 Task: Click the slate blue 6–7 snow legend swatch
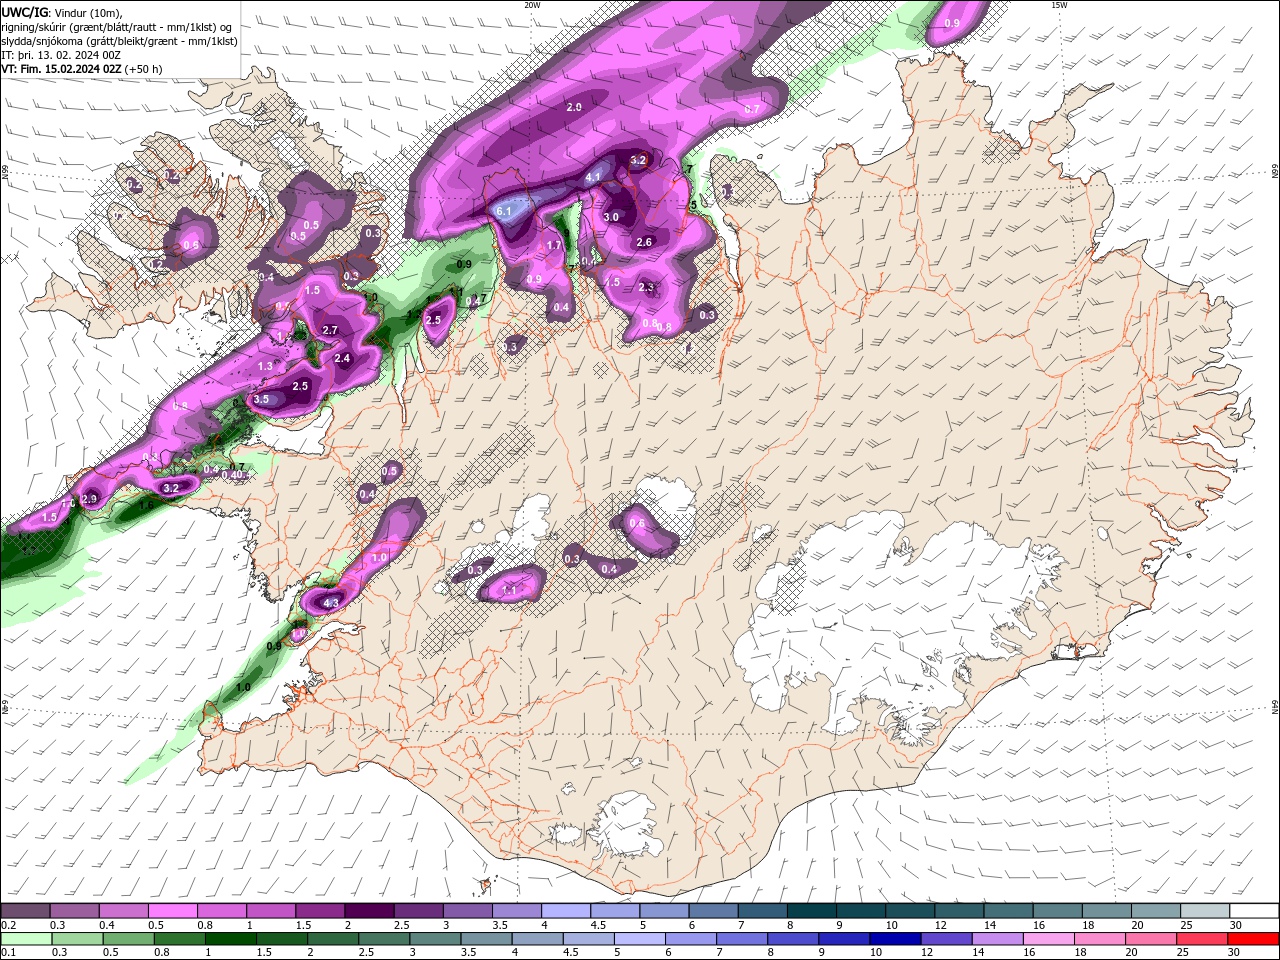pos(714,911)
